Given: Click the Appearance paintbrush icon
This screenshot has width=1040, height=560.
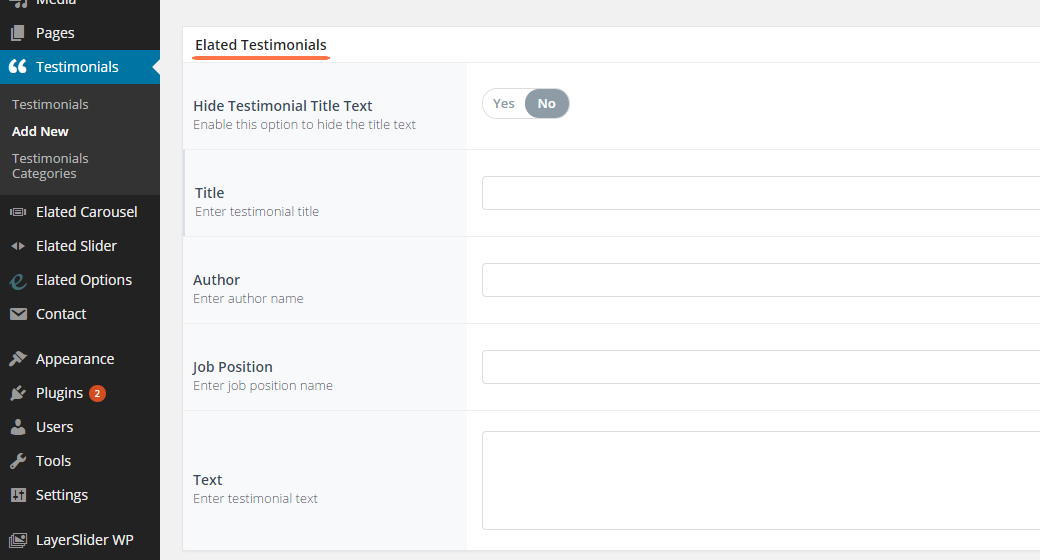Looking at the screenshot, I should (x=18, y=359).
